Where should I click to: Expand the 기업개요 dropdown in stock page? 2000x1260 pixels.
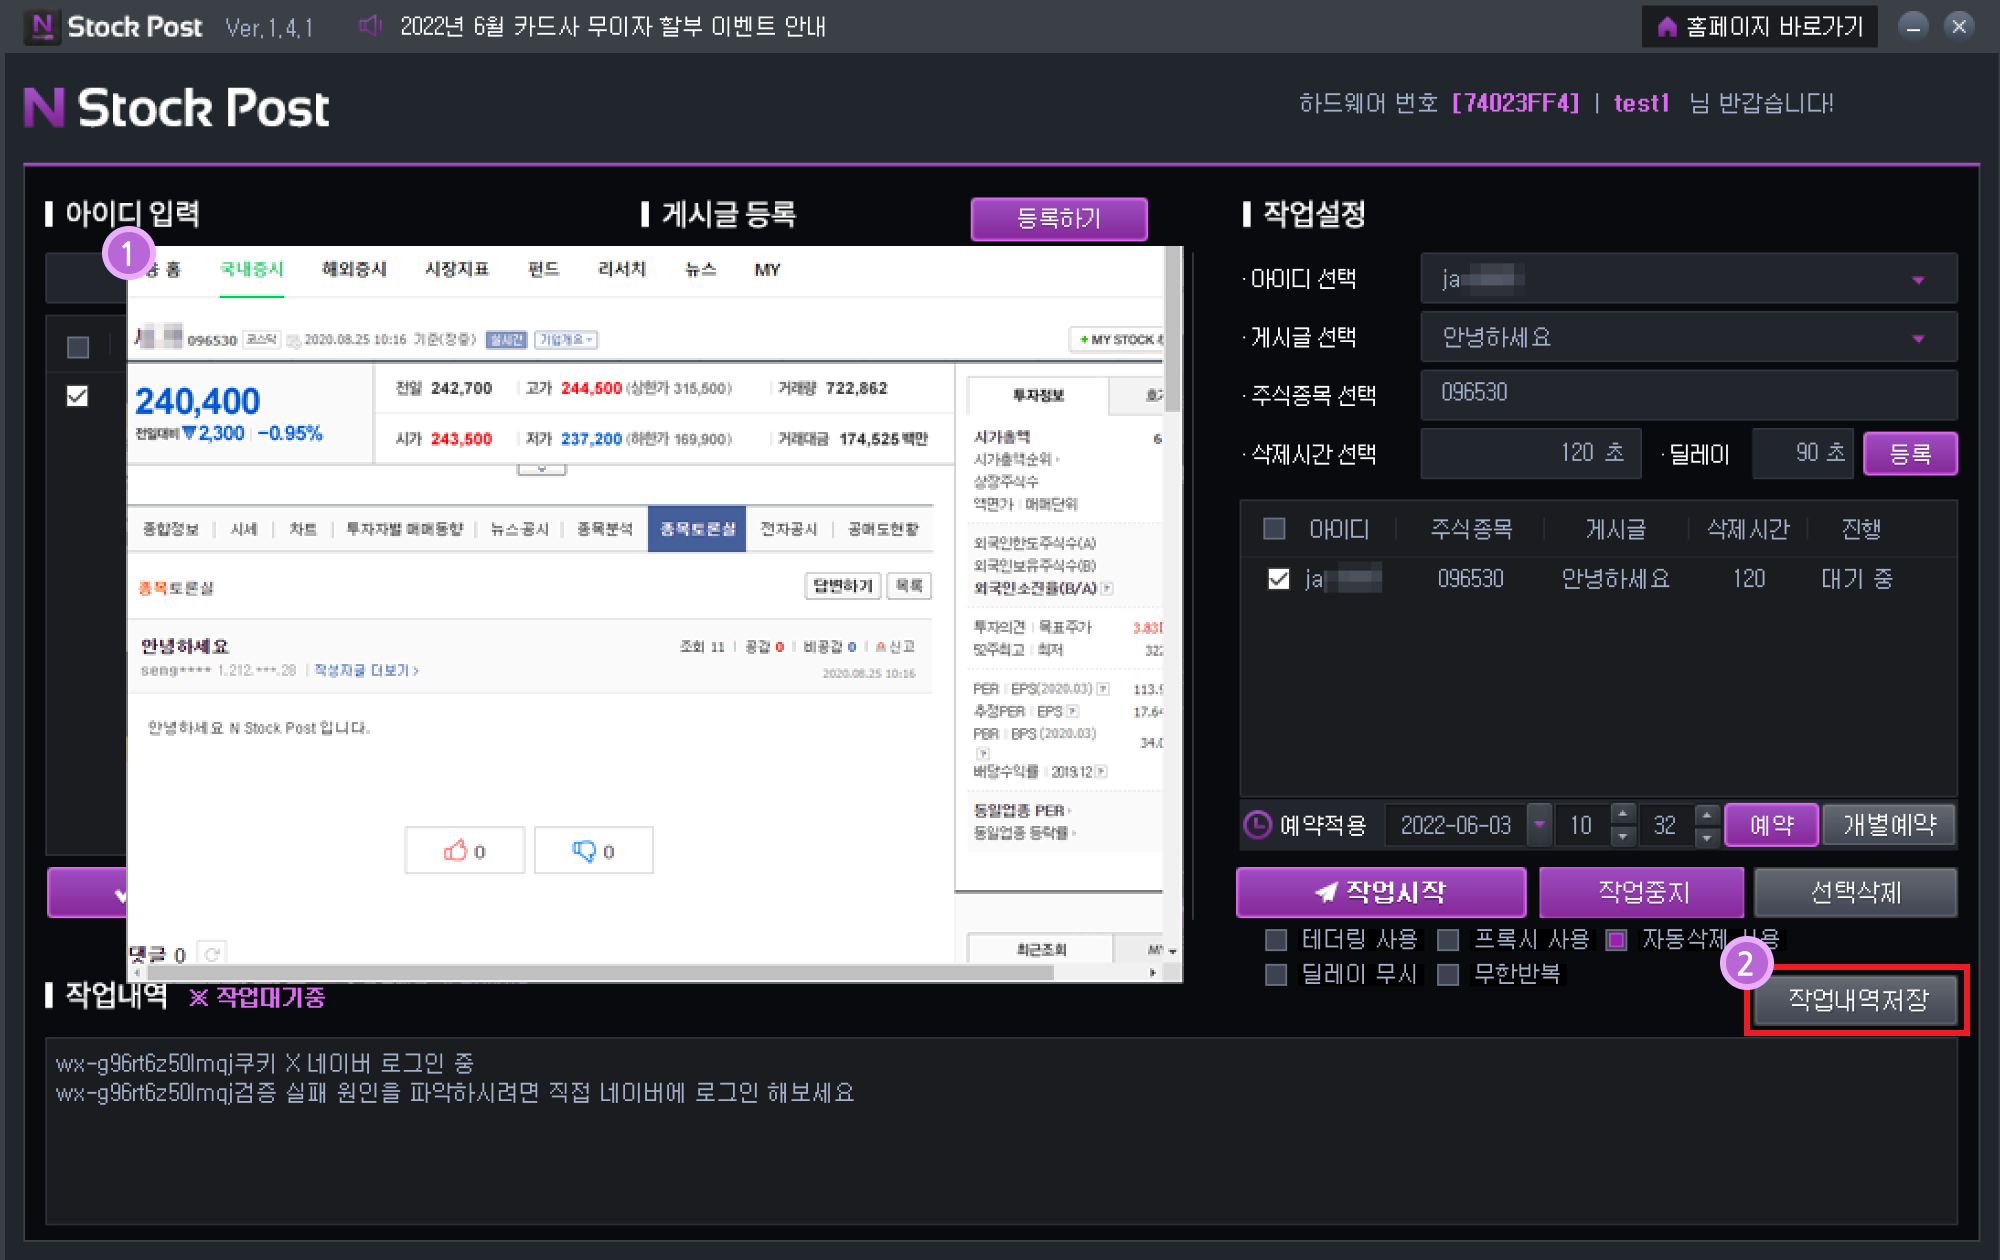coord(566,340)
